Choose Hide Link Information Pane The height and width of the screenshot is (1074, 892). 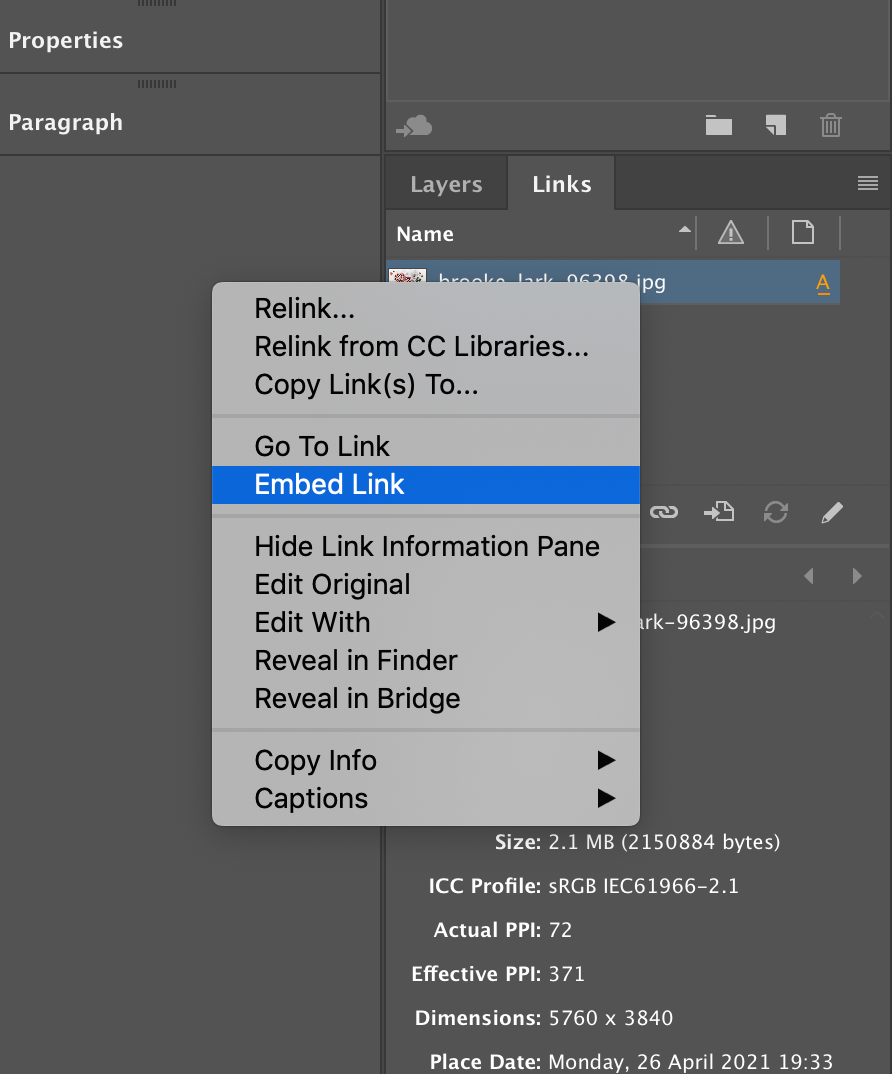(x=425, y=547)
